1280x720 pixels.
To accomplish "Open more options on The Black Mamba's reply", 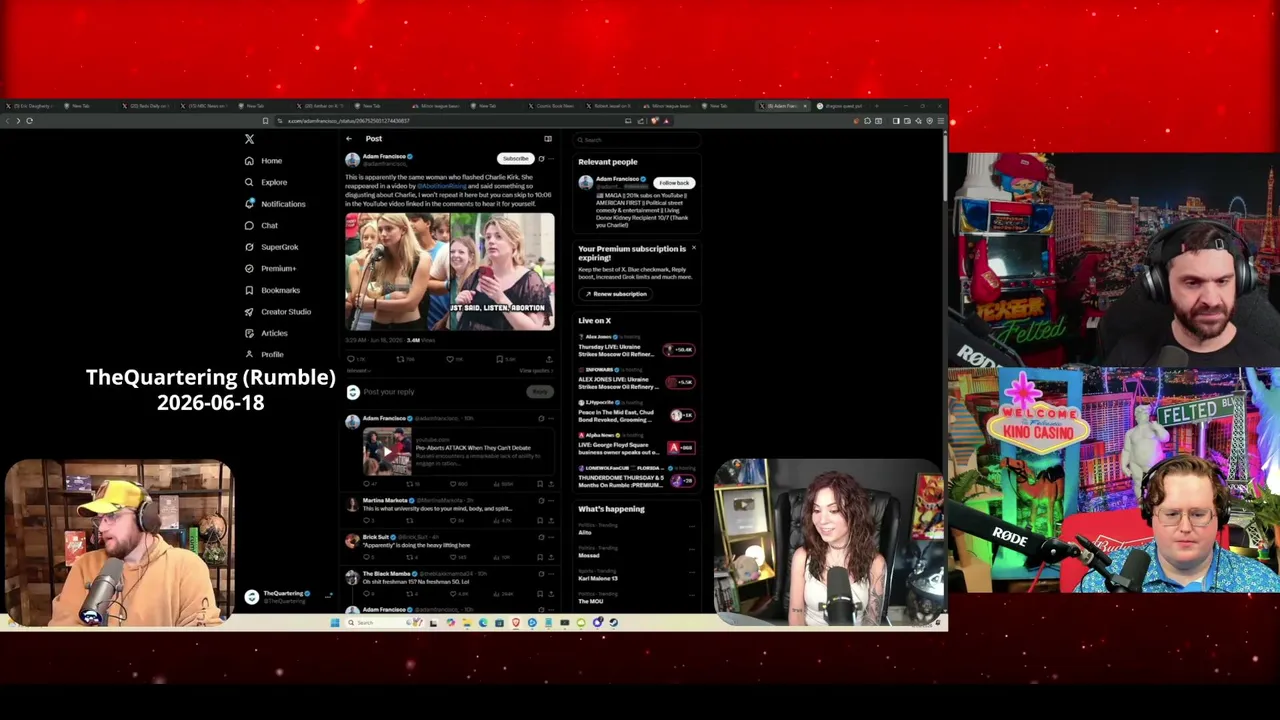I will click(551, 574).
